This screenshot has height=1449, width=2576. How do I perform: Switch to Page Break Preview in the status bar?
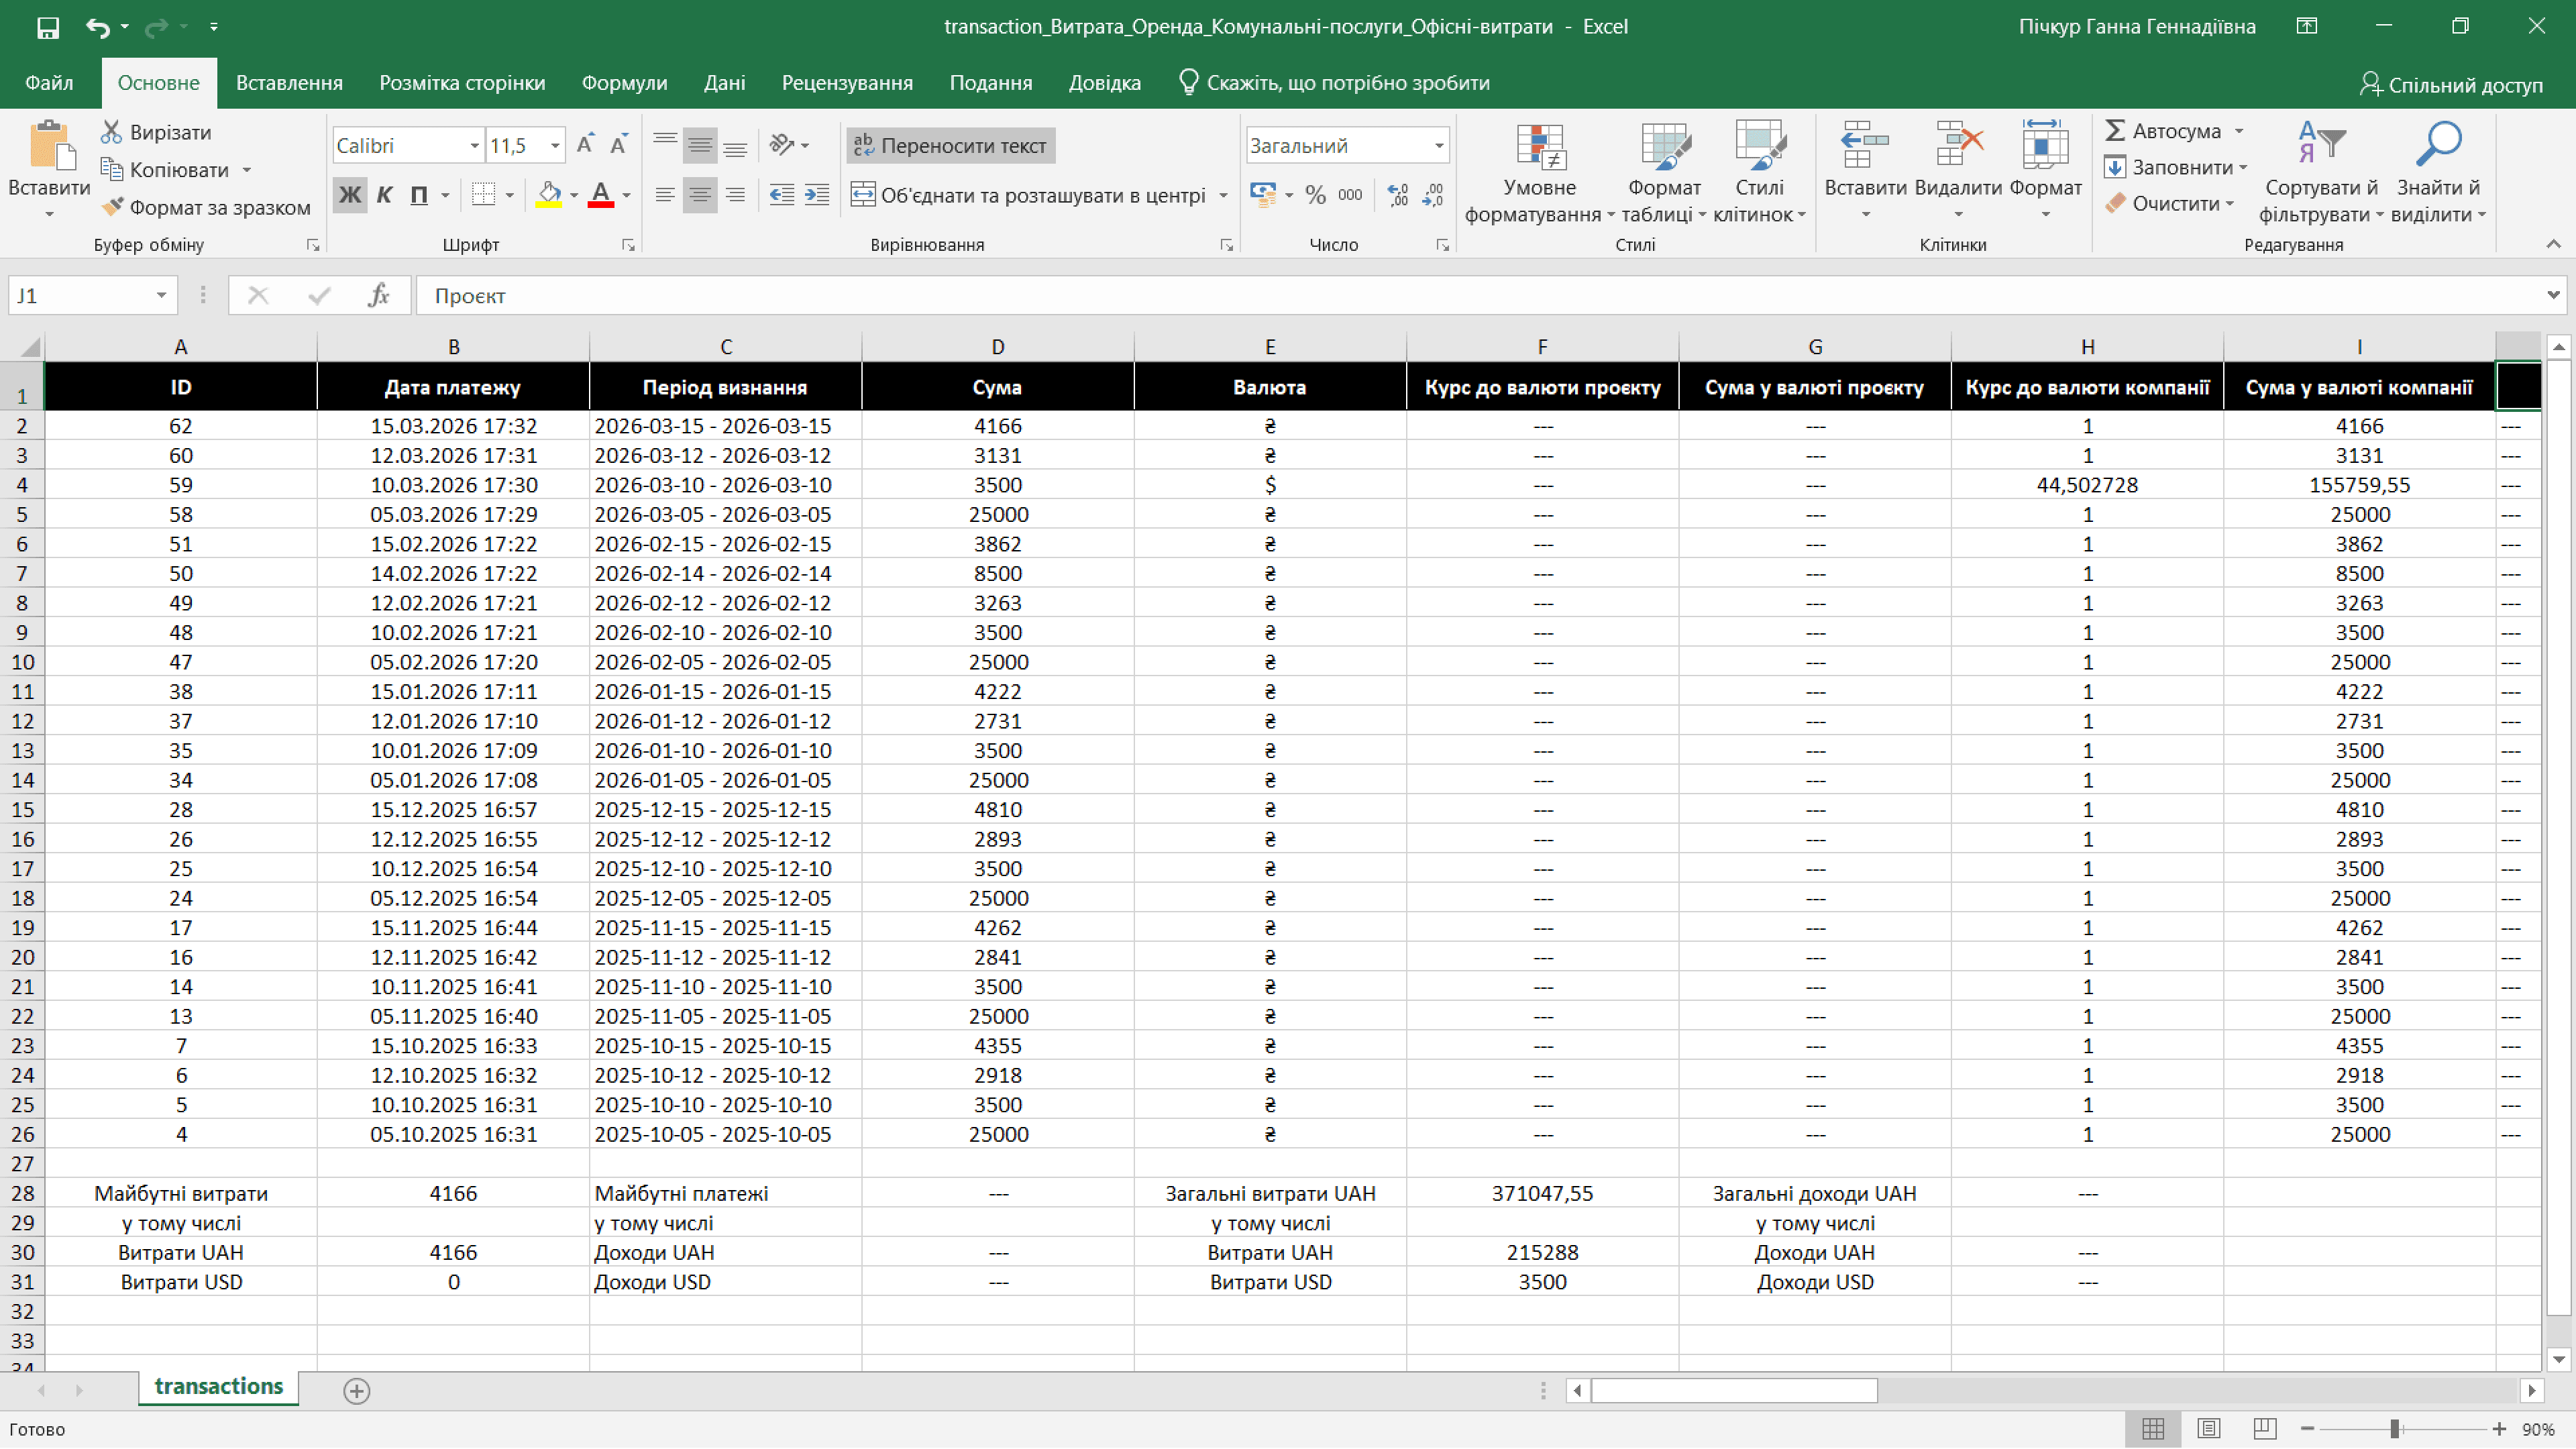coord(2264,1429)
